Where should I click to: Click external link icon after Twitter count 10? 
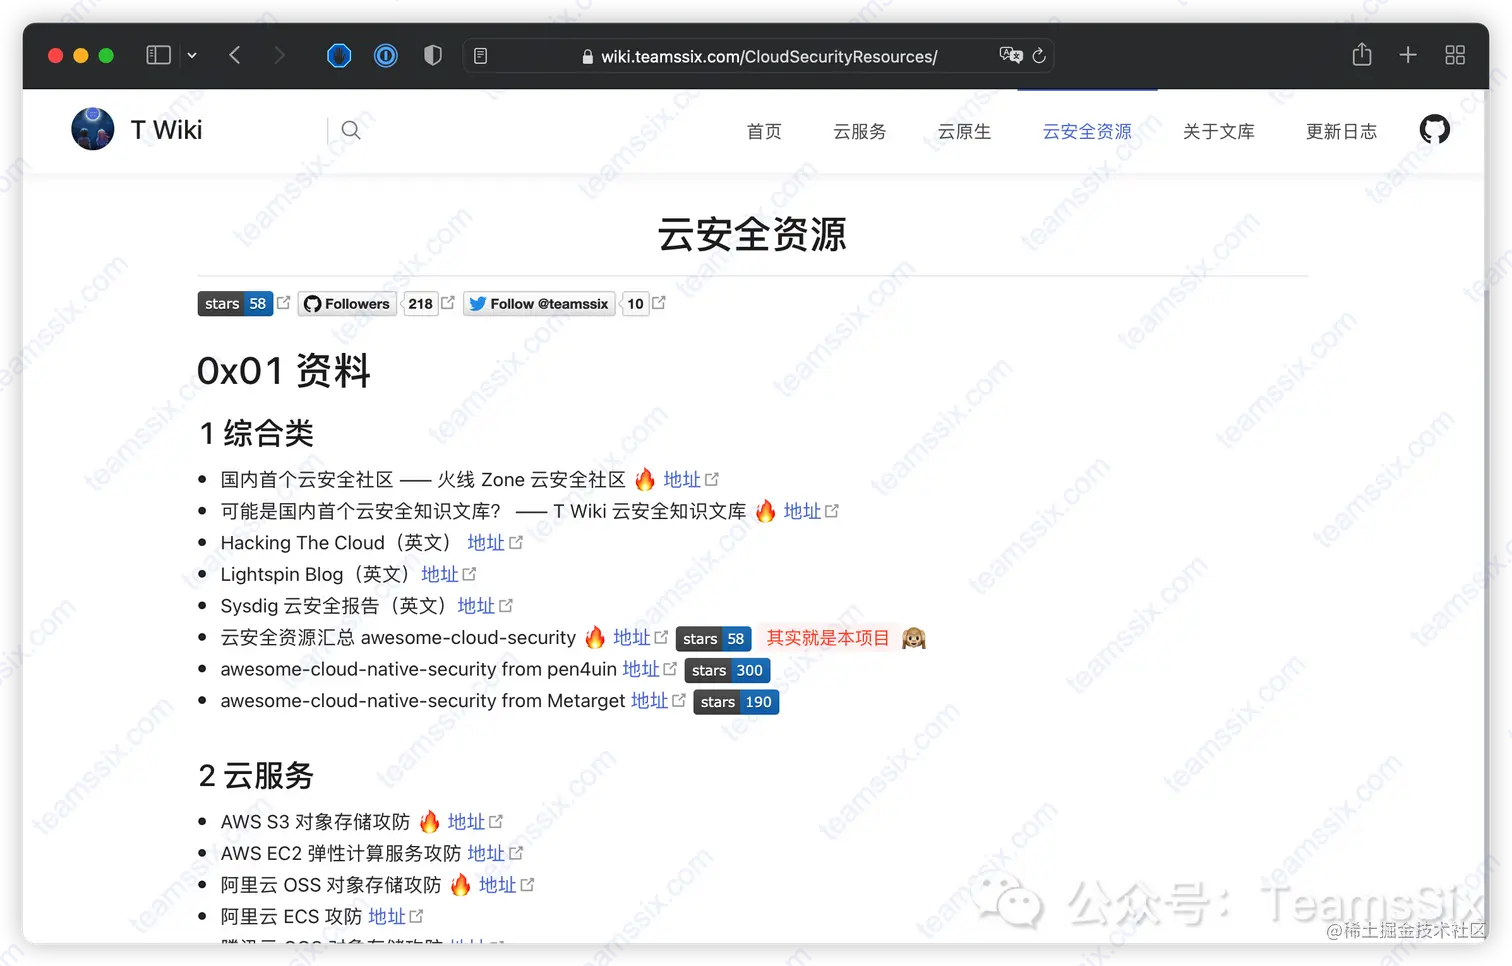point(659,302)
